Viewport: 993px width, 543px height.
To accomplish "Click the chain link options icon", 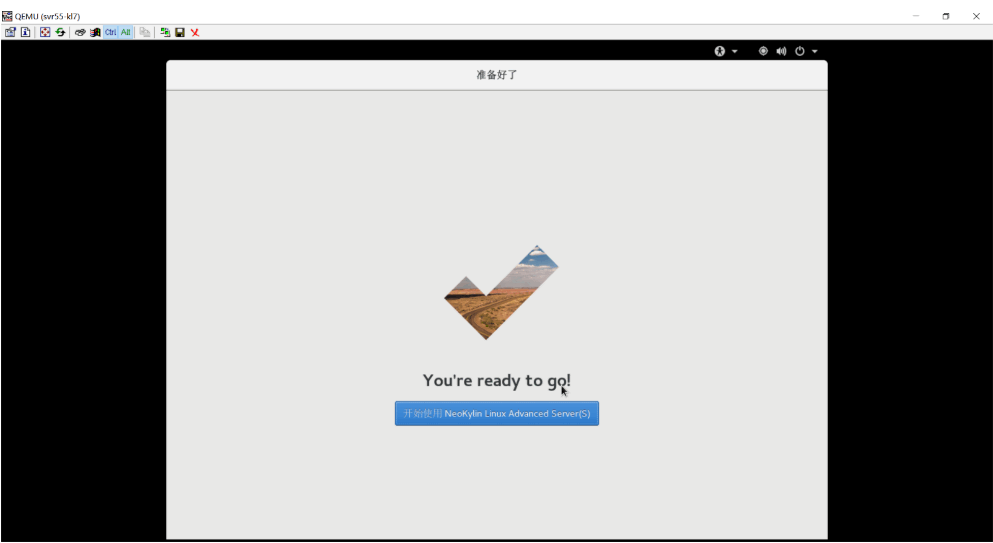I will click(x=80, y=32).
